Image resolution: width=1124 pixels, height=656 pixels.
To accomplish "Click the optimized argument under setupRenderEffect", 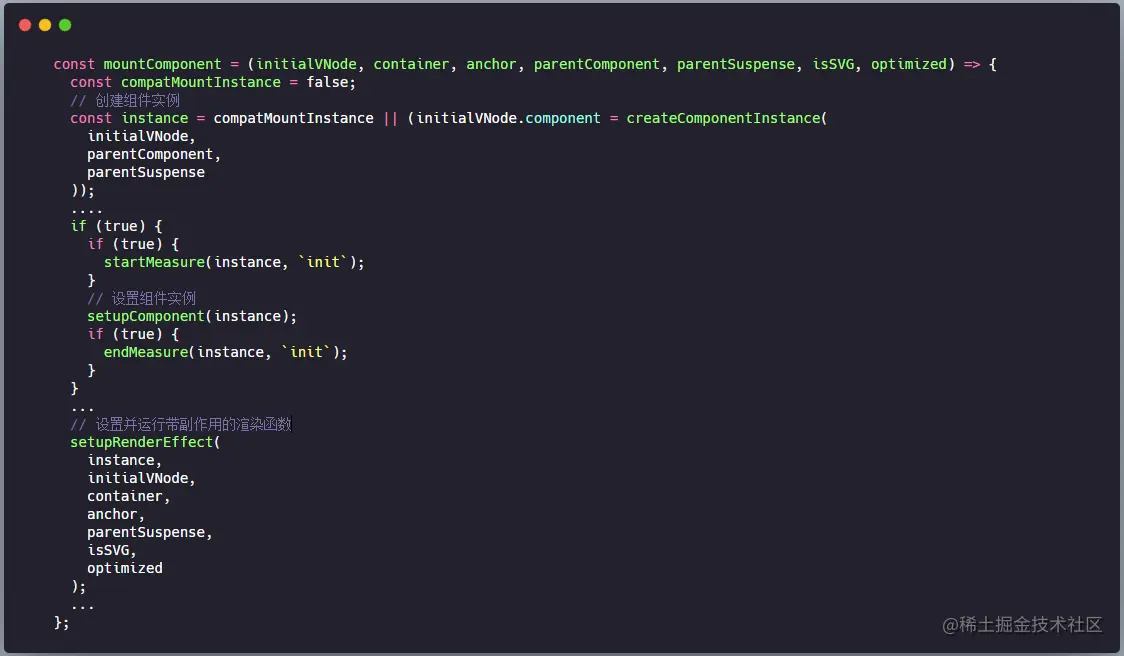I will pos(125,568).
